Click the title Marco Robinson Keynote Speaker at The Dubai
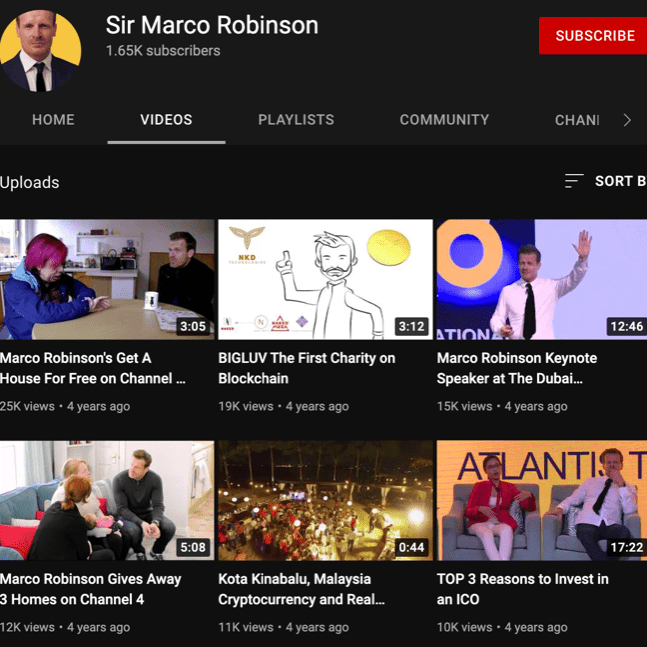 tap(517, 368)
